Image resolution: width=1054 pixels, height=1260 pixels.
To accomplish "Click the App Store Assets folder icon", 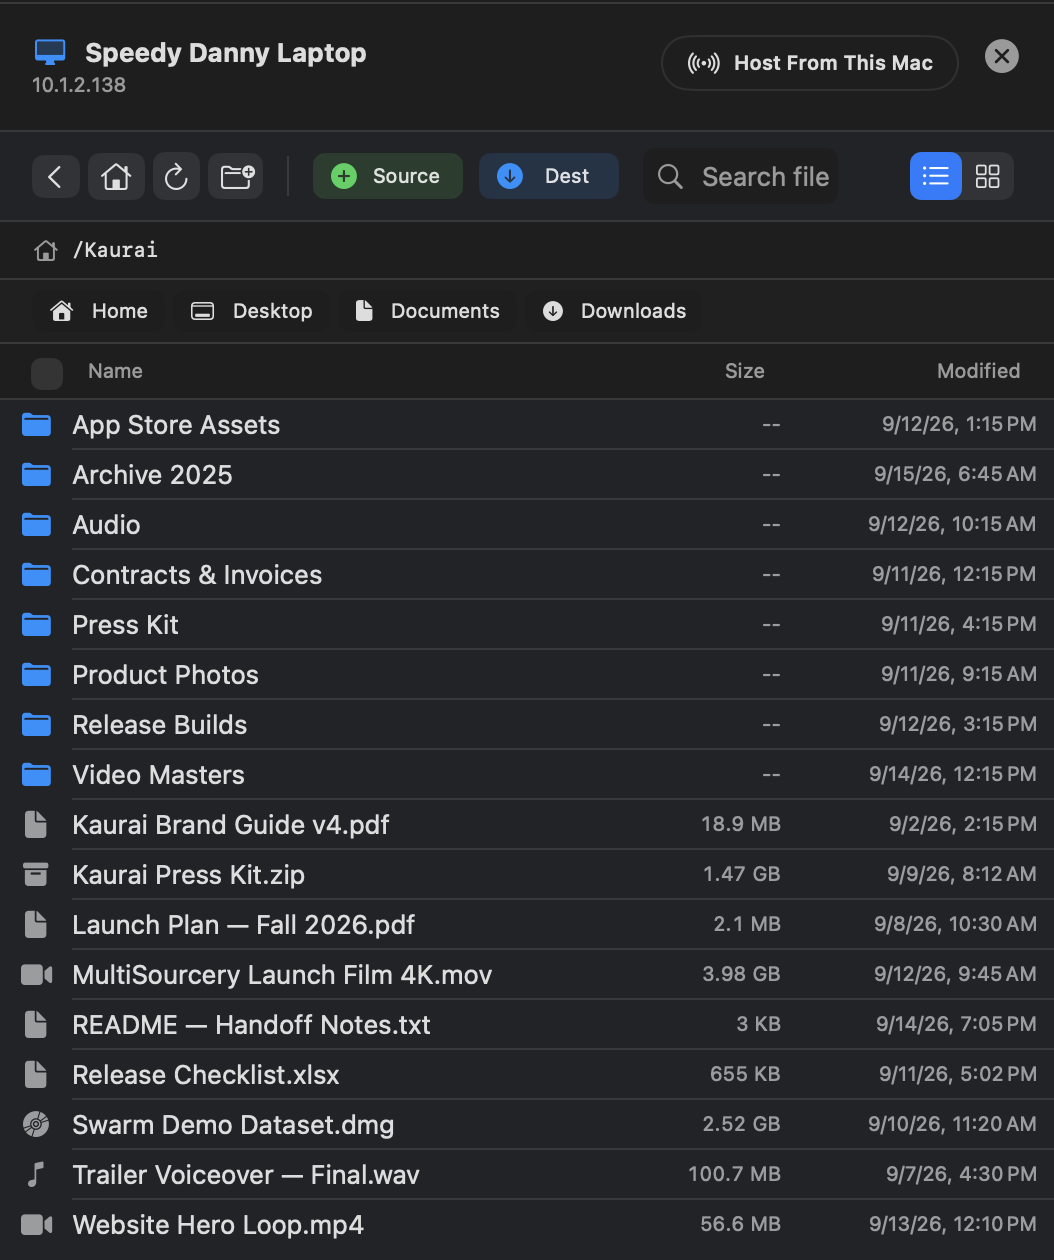I will point(37,425).
